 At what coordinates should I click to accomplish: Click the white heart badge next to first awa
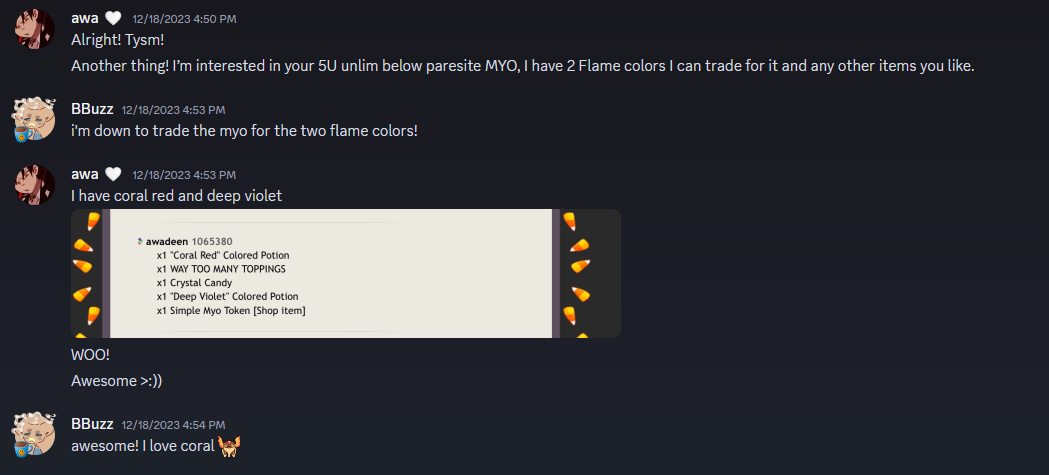pos(113,19)
